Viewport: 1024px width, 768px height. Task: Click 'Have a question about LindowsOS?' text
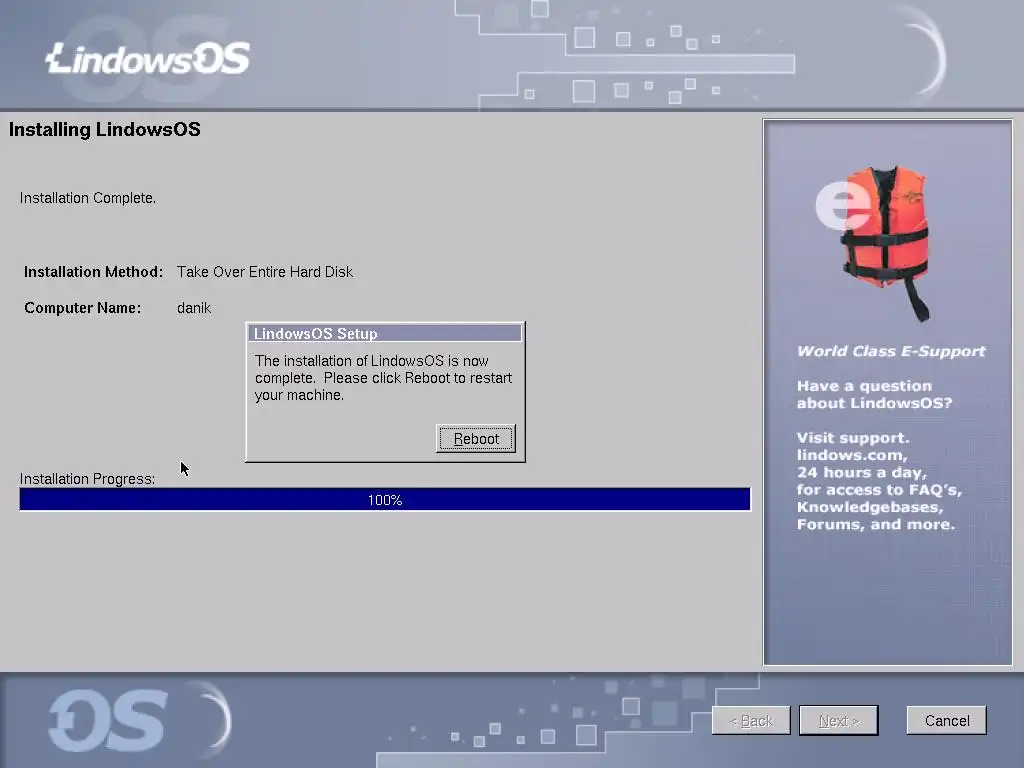pyautogui.click(x=874, y=394)
